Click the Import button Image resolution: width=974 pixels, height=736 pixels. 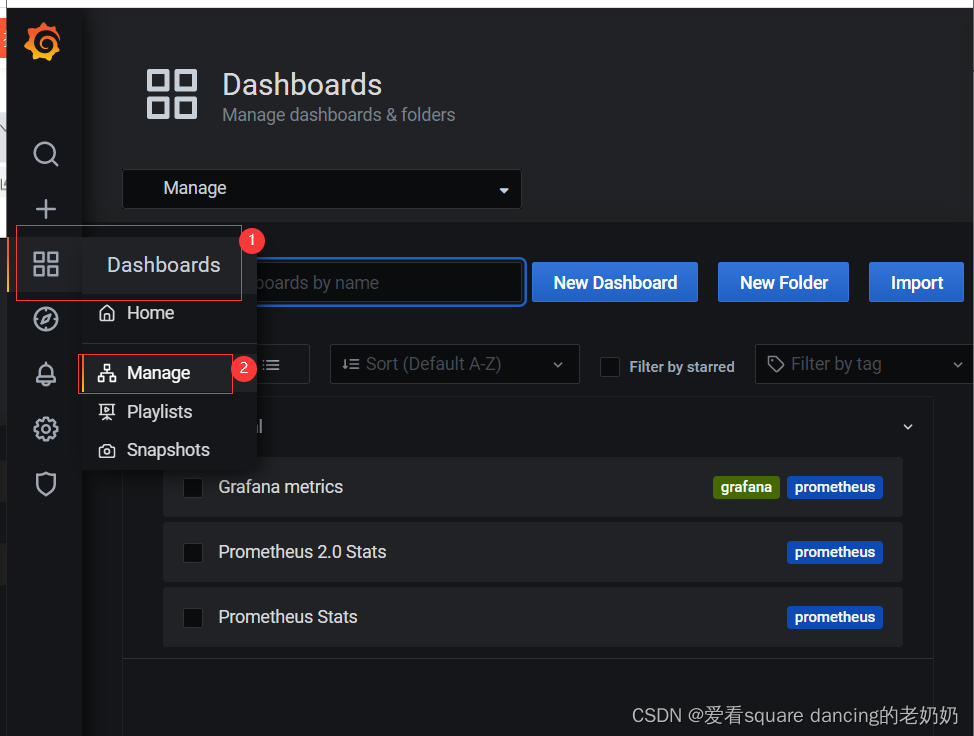click(x=916, y=283)
